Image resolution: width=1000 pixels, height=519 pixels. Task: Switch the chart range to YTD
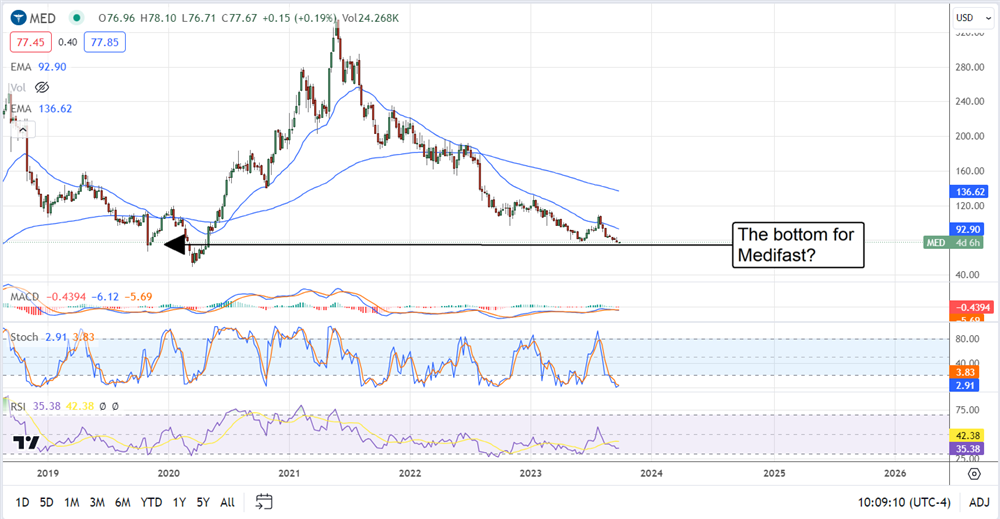pyautogui.click(x=151, y=502)
